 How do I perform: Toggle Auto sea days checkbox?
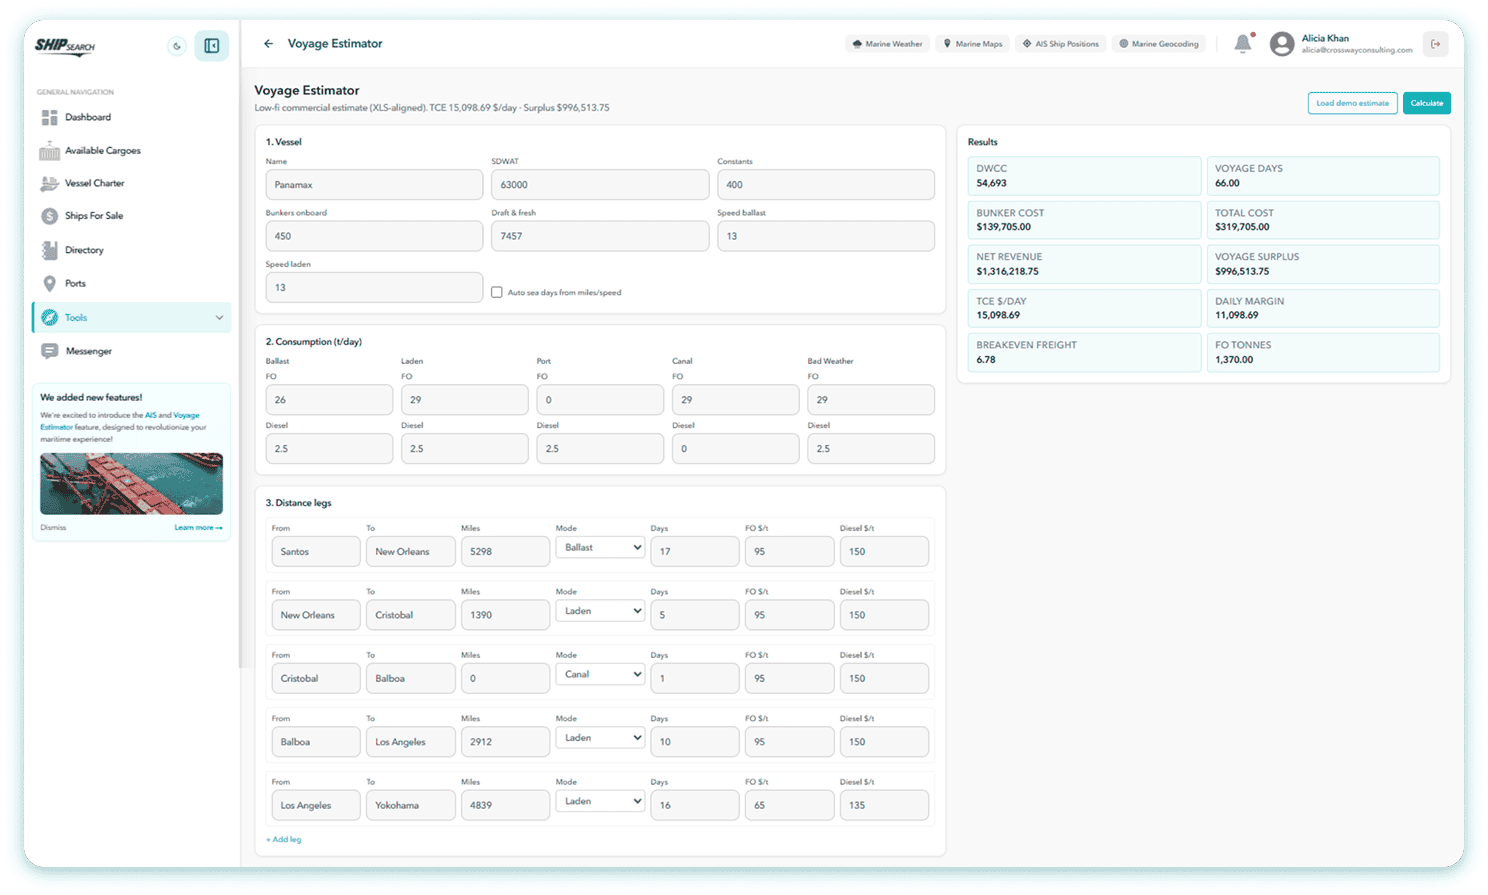(x=497, y=292)
